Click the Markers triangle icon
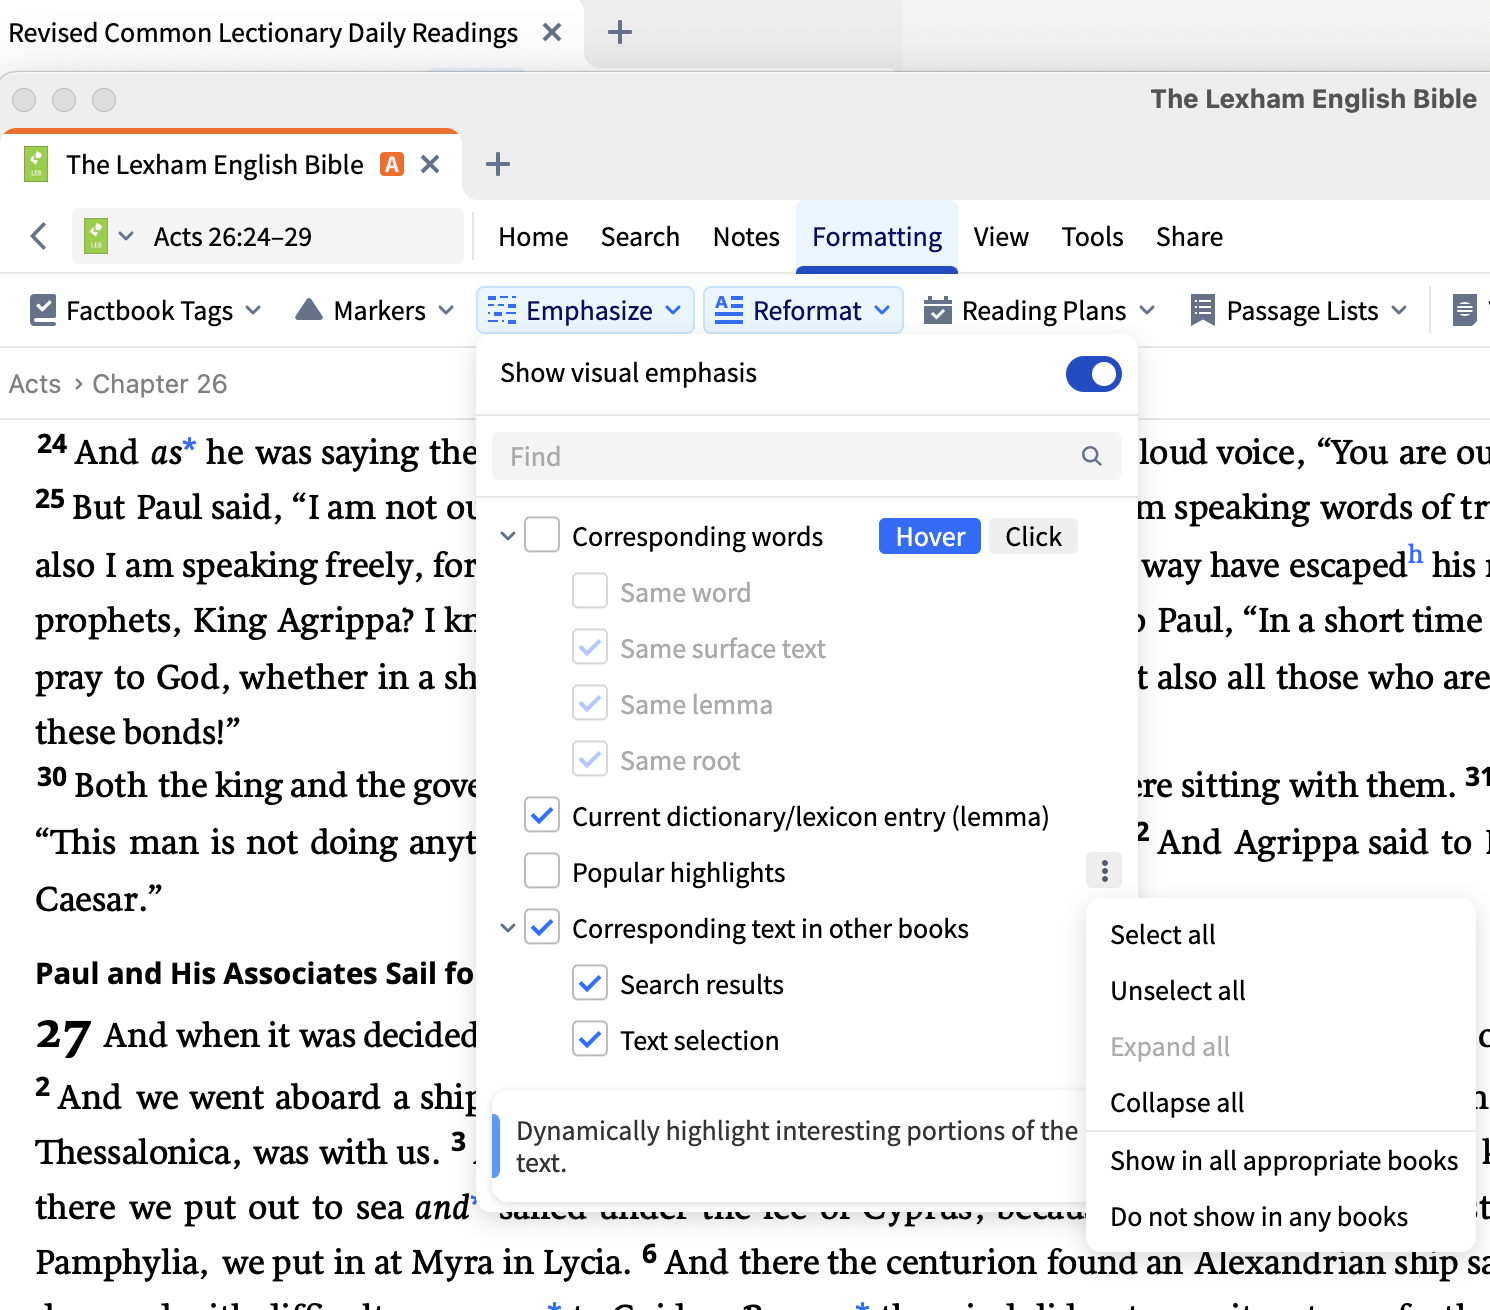1490x1310 pixels. pos(309,310)
